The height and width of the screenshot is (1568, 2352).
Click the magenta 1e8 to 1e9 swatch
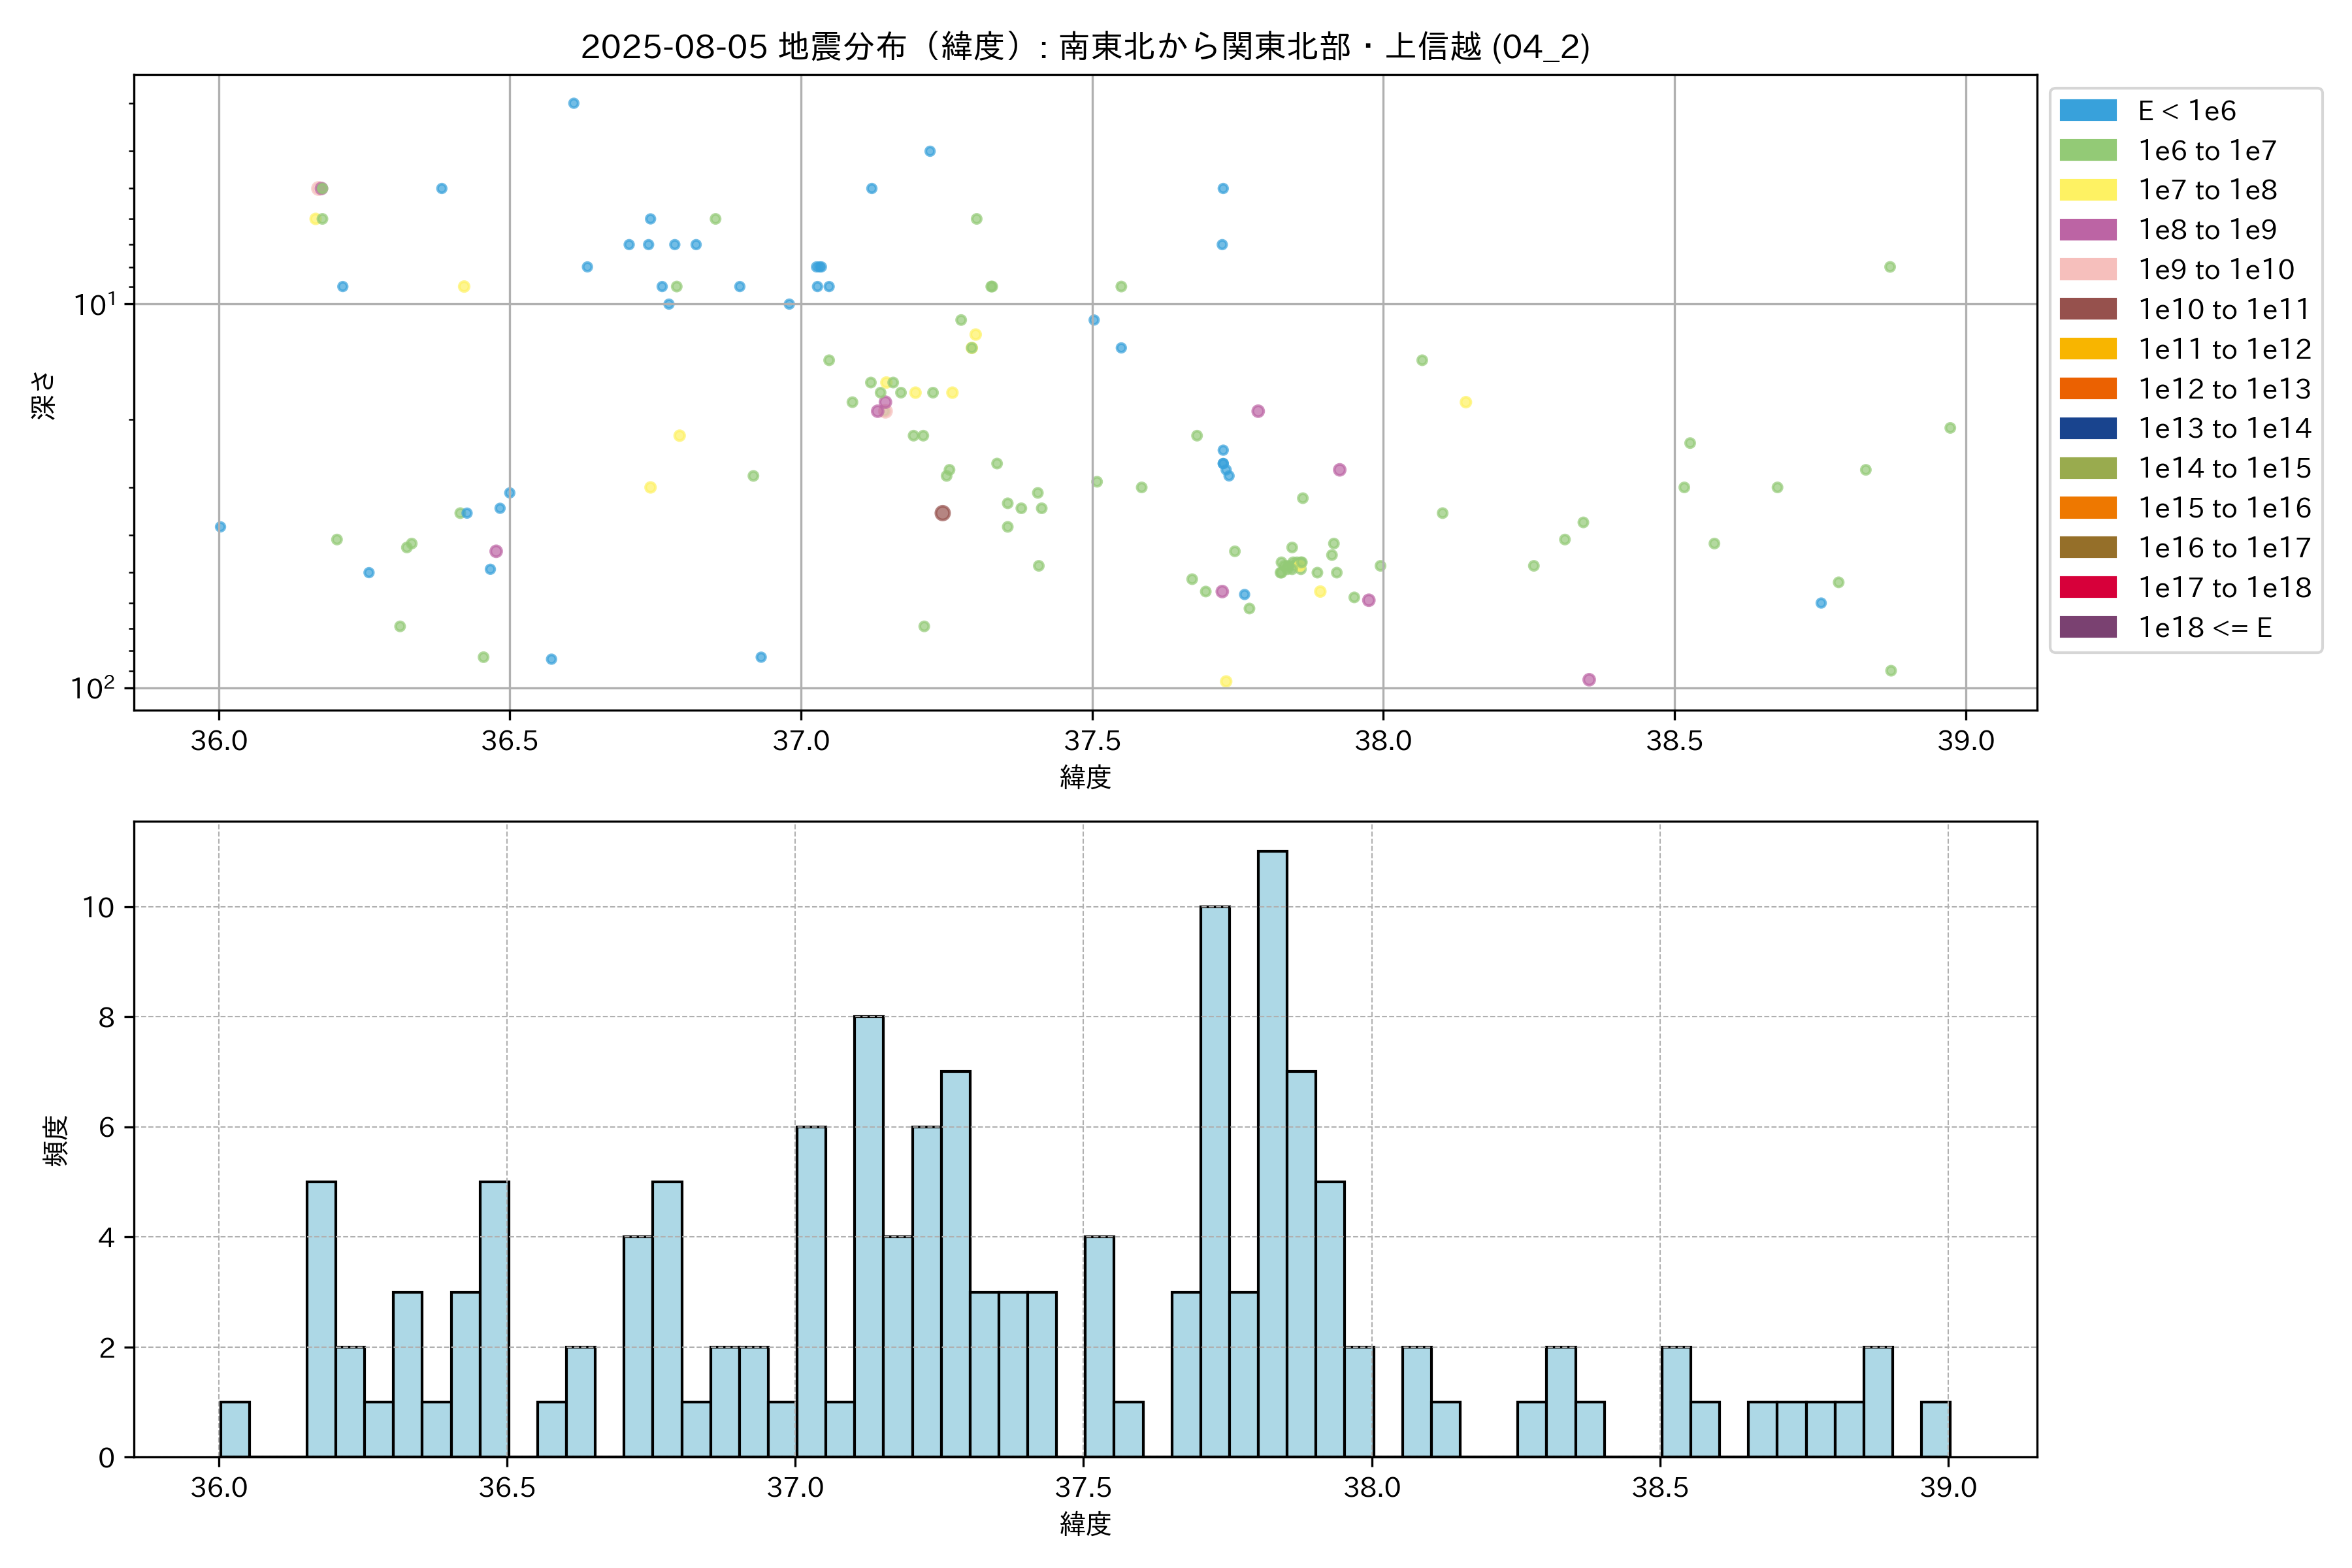[x=2087, y=230]
